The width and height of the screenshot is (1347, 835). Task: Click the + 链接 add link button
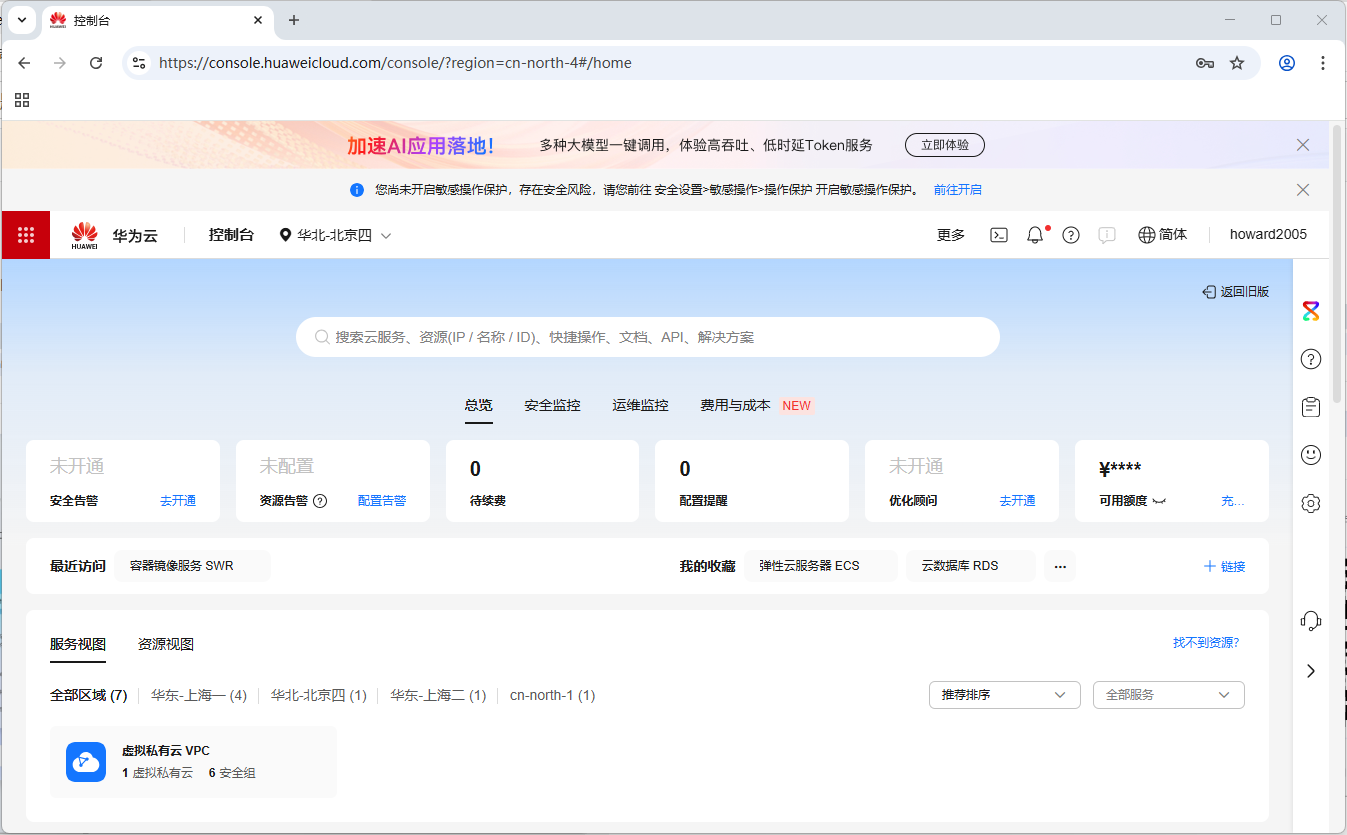point(1225,566)
